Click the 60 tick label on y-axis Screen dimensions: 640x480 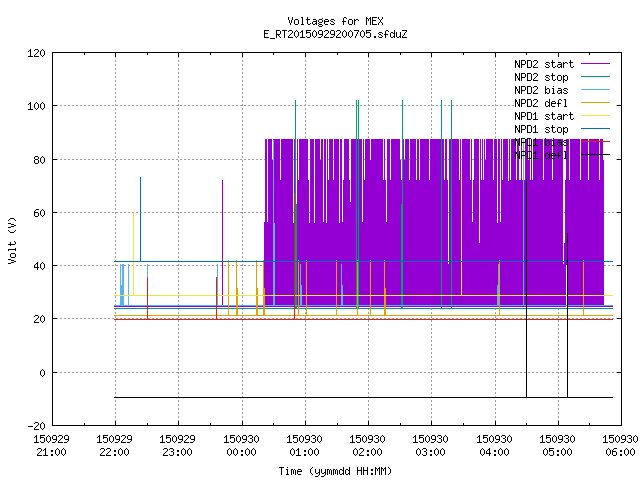(x=39, y=213)
